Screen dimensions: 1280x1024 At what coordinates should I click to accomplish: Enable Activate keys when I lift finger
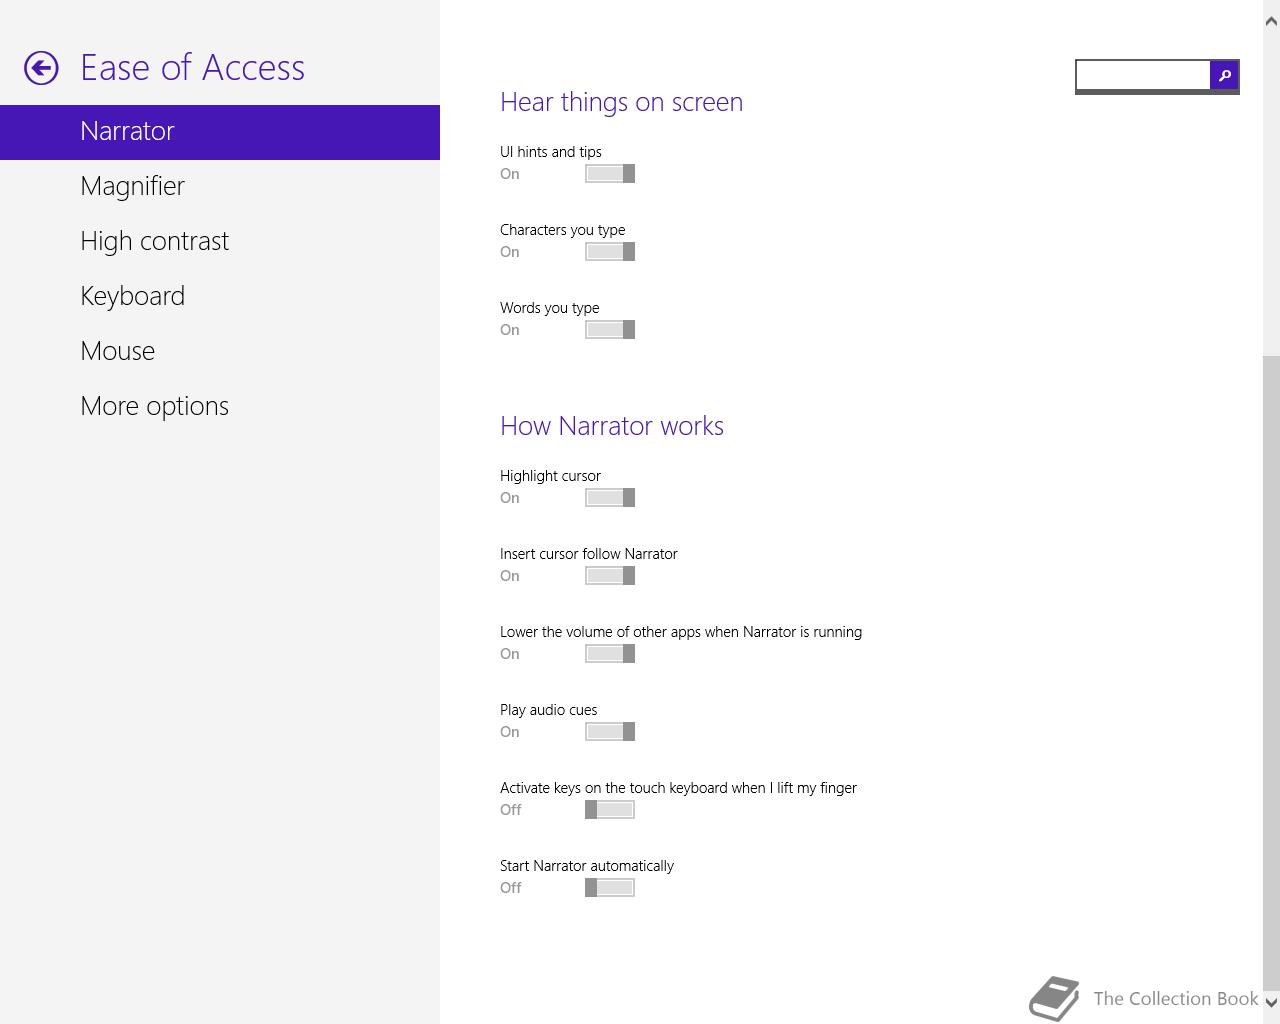[610, 810]
